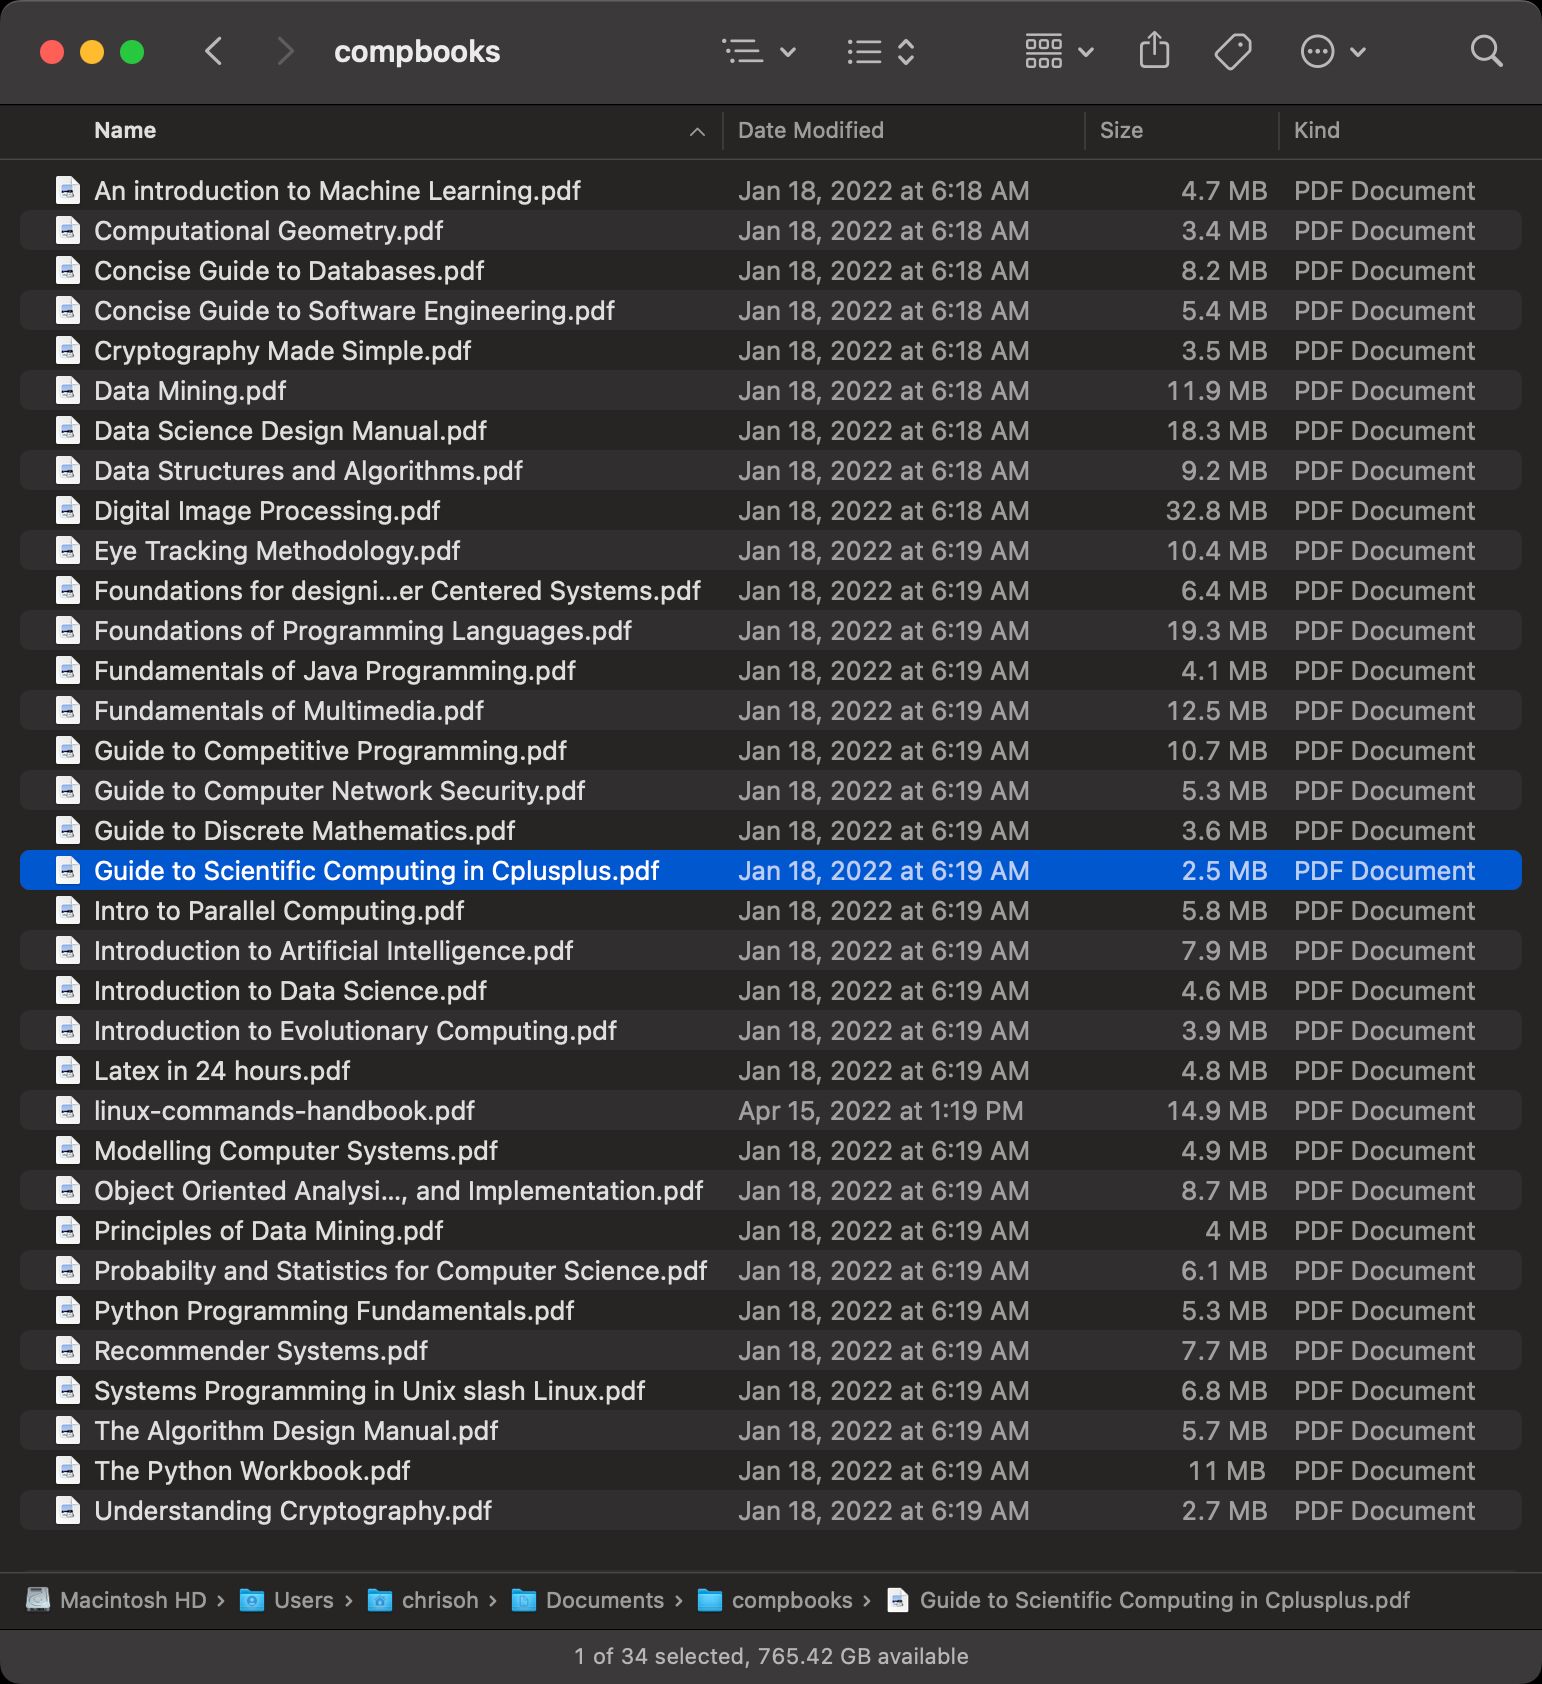The image size is (1542, 1684).
Task: Select Foundations for designi...er Centered Systems.pdf
Action: [770, 590]
